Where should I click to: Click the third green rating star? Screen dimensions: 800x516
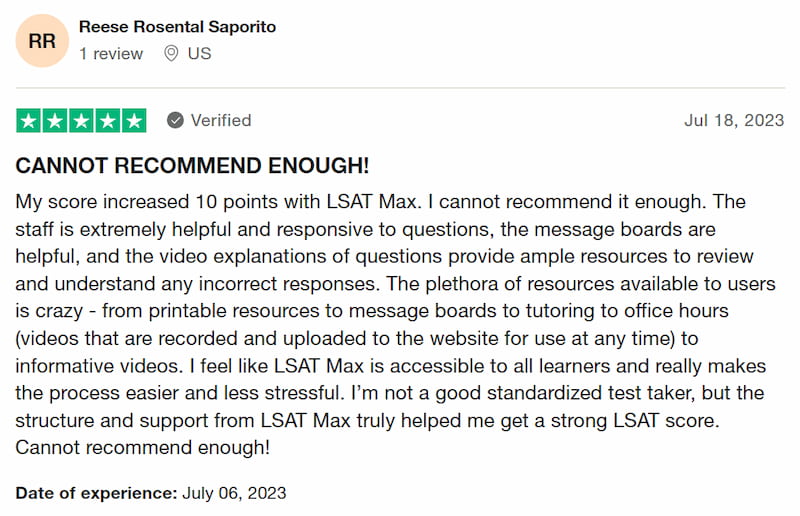tap(81, 120)
